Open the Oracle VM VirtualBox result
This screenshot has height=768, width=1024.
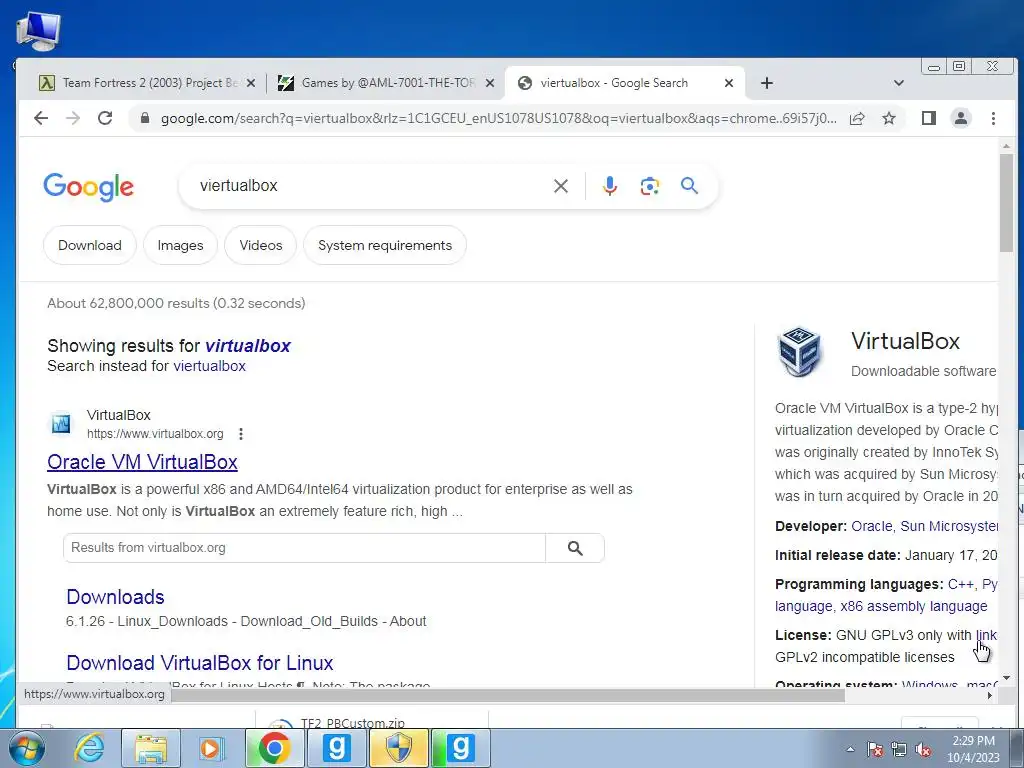pyautogui.click(x=142, y=462)
